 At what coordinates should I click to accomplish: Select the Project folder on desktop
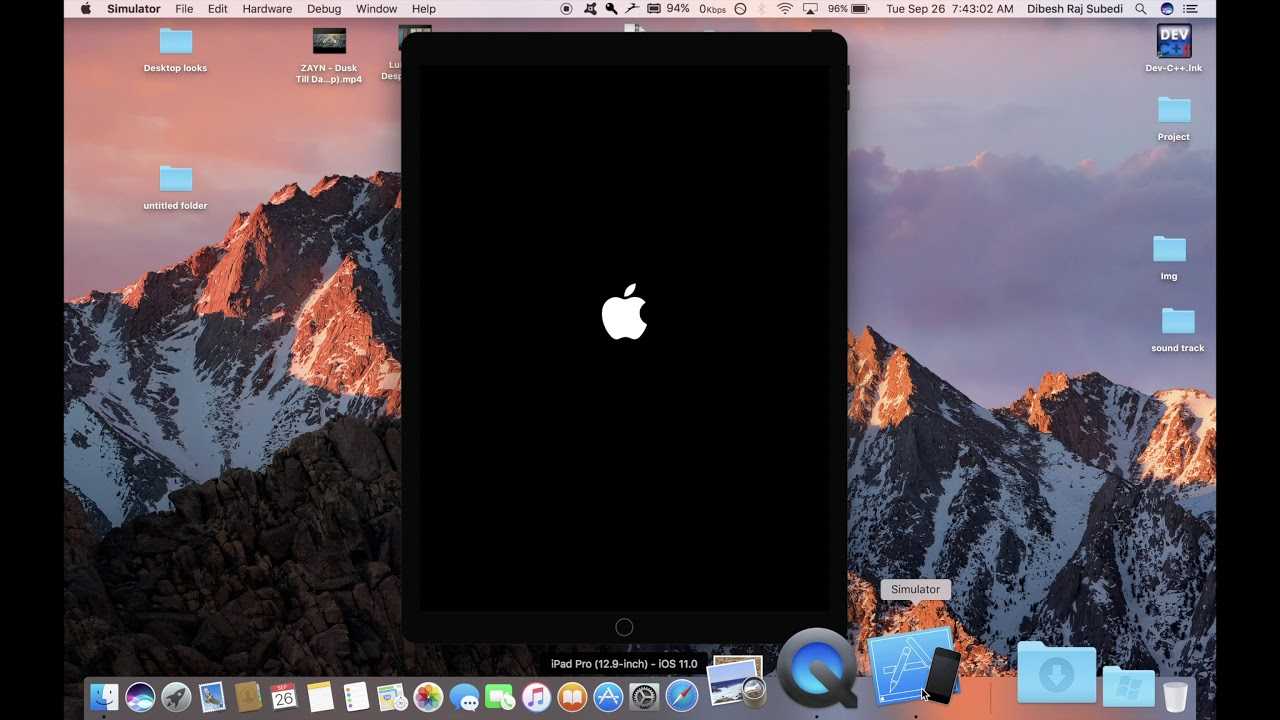coord(1174,119)
